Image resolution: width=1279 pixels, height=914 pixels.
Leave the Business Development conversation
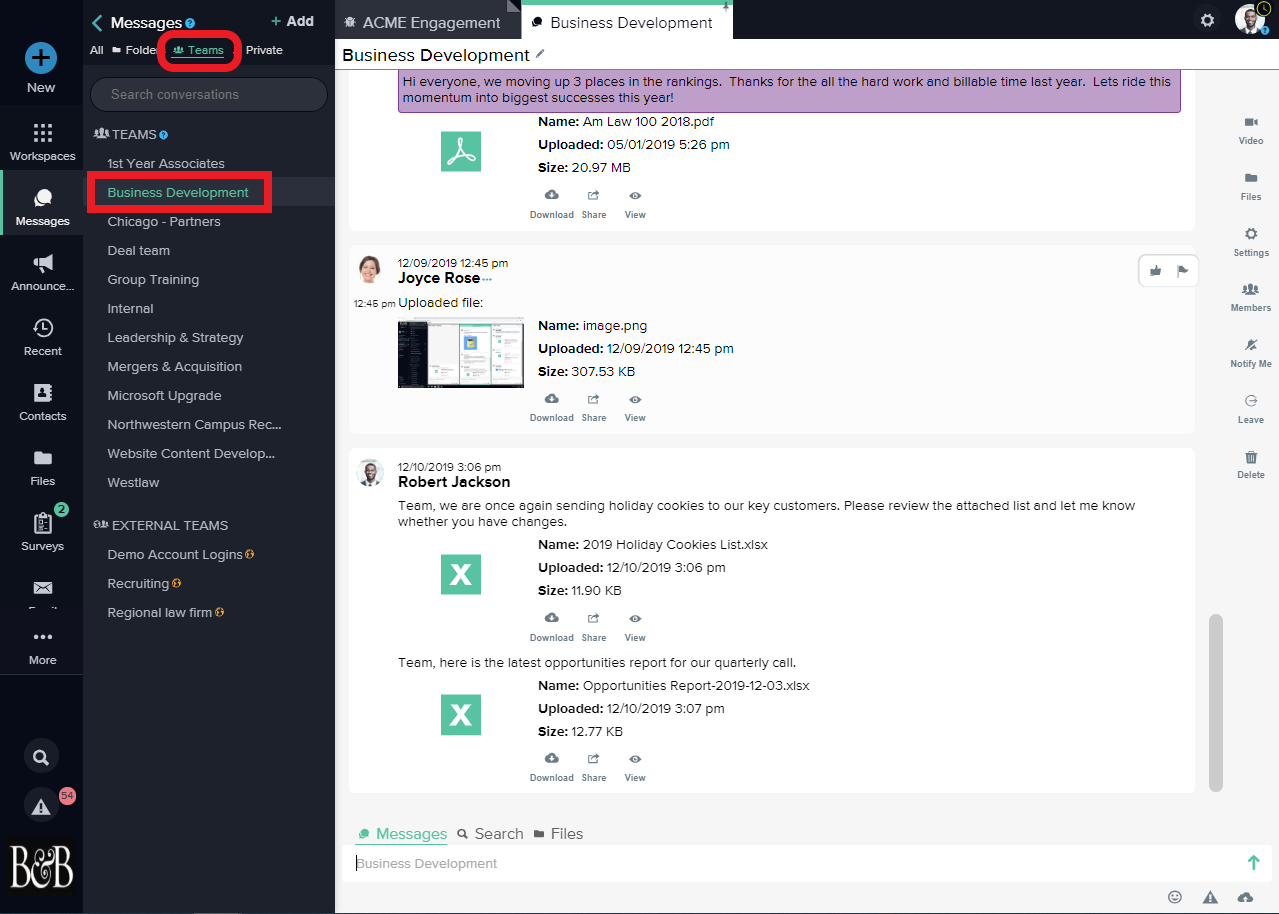click(1251, 409)
